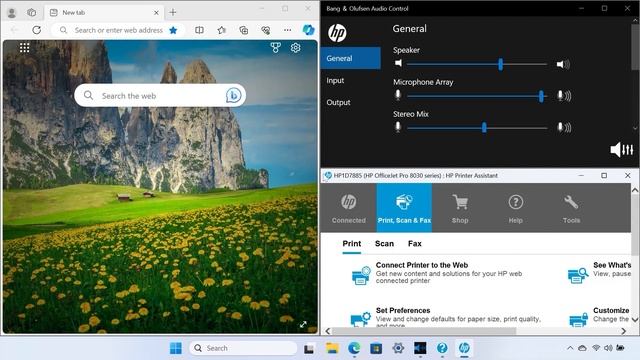The height and width of the screenshot is (360, 640).
Task: Open Microsoft Store from taskbar
Action: coord(376,348)
